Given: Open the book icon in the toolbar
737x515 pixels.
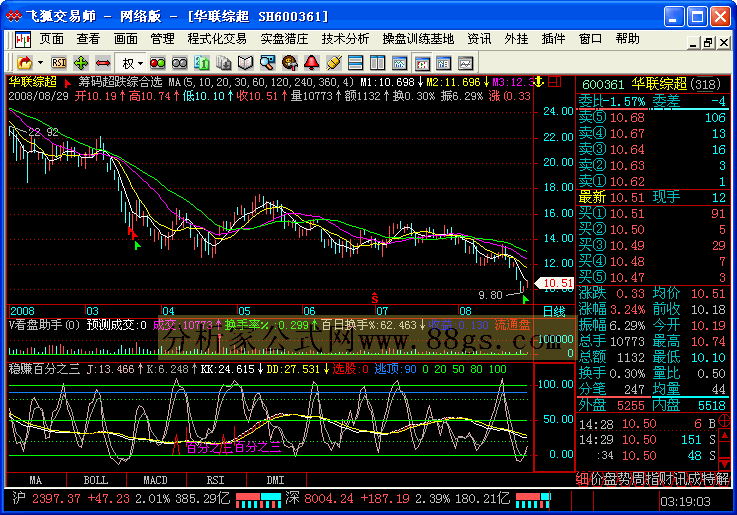Looking at the screenshot, I should click(x=245, y=62).
